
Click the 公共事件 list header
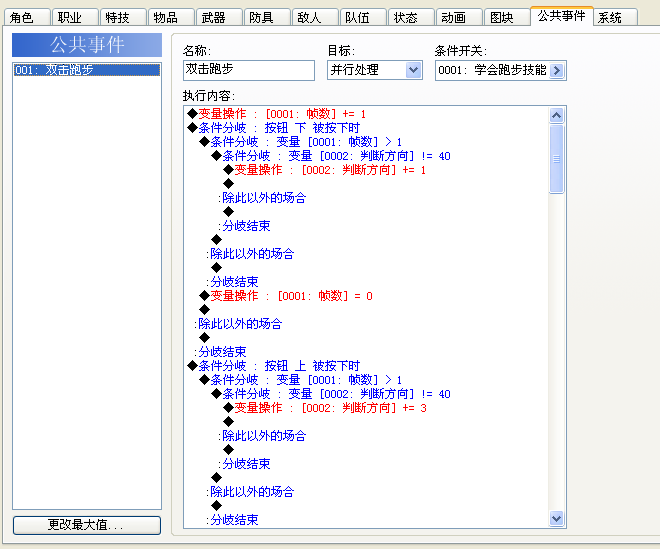[x=87, y=45]
